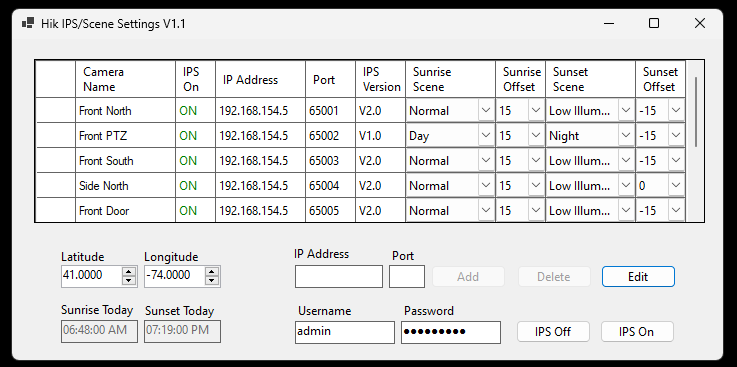Open Sunrise Scene dropdown for Side North
This screenshot has width=737, height=367.
click(486, 186)
